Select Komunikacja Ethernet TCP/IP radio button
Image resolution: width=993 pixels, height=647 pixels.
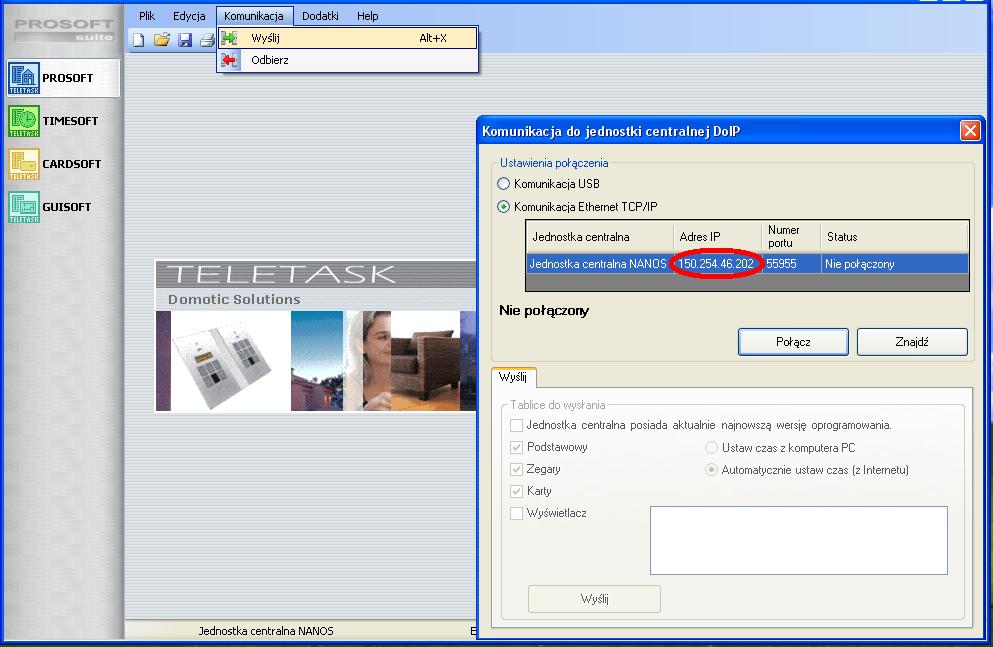click(503, 206)
